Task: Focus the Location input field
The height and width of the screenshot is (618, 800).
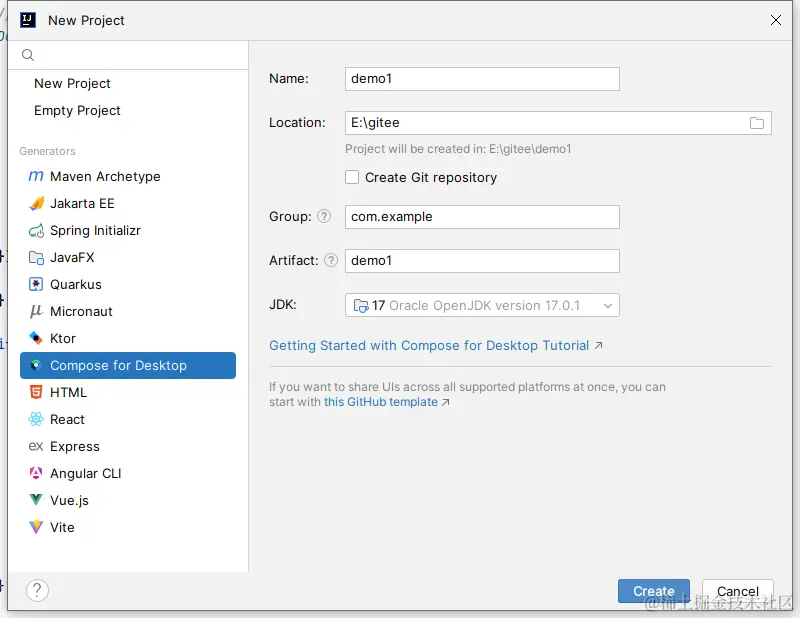Action: (558, 123)
